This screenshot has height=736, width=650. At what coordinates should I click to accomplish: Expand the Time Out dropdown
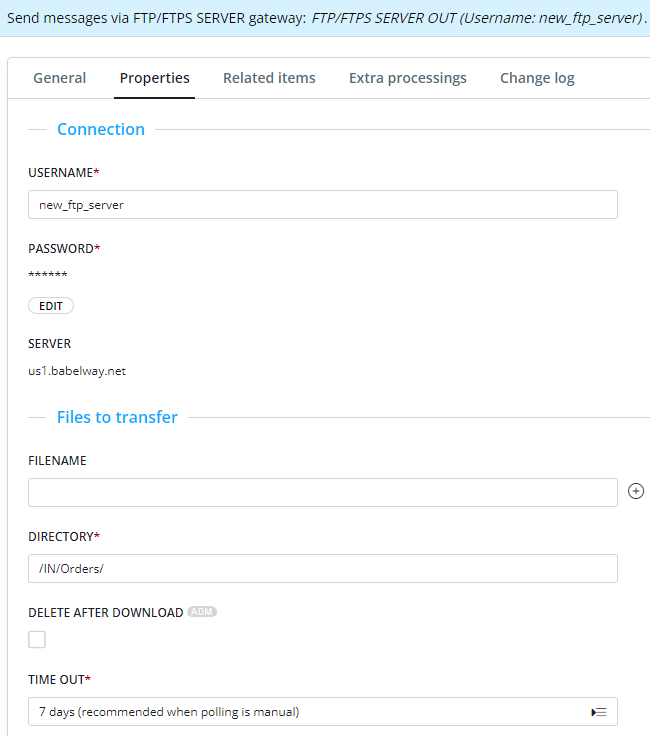click(x=322, y=712)
